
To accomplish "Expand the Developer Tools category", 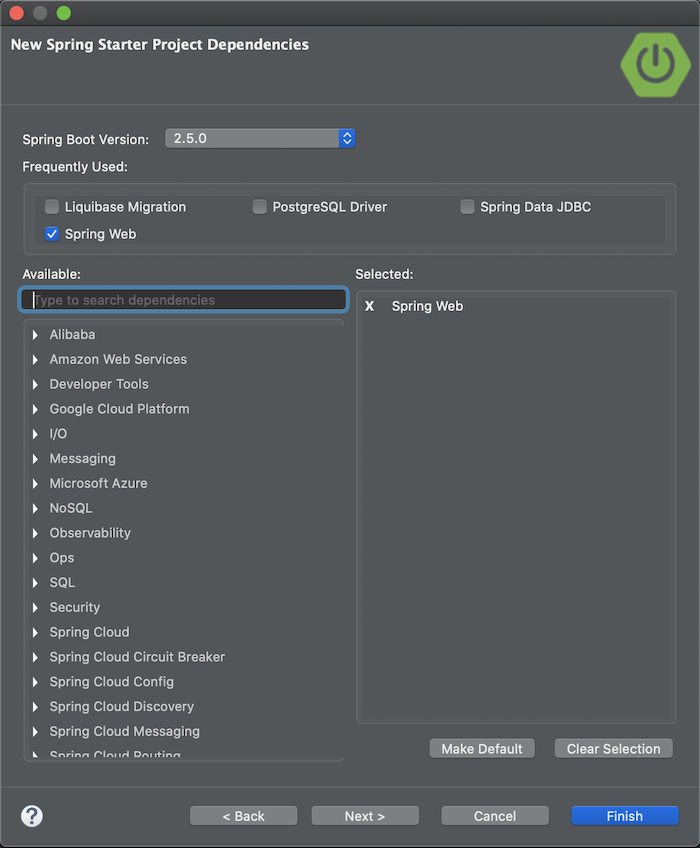I will 37,384.
